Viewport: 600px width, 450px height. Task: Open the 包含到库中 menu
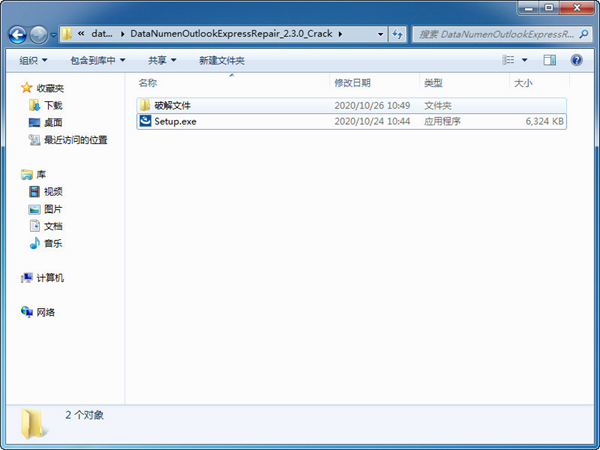(98, 60)
